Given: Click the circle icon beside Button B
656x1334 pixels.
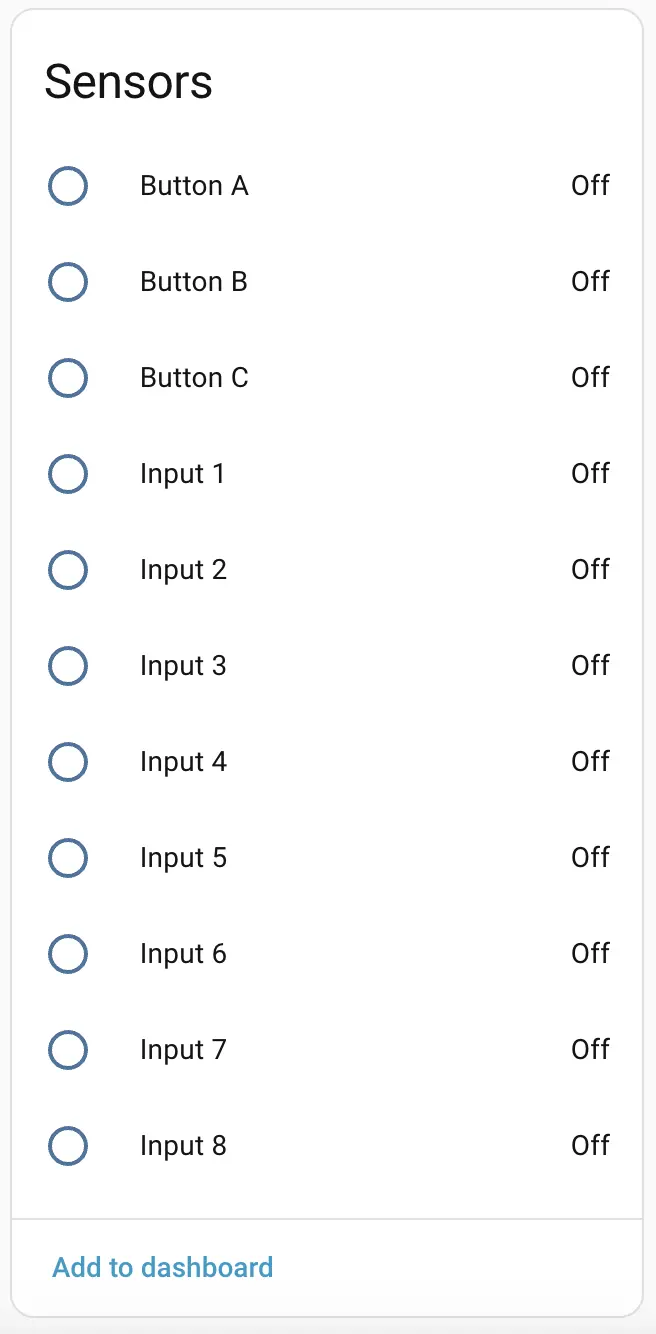Looking at the screenshot, I should point(68,282).
